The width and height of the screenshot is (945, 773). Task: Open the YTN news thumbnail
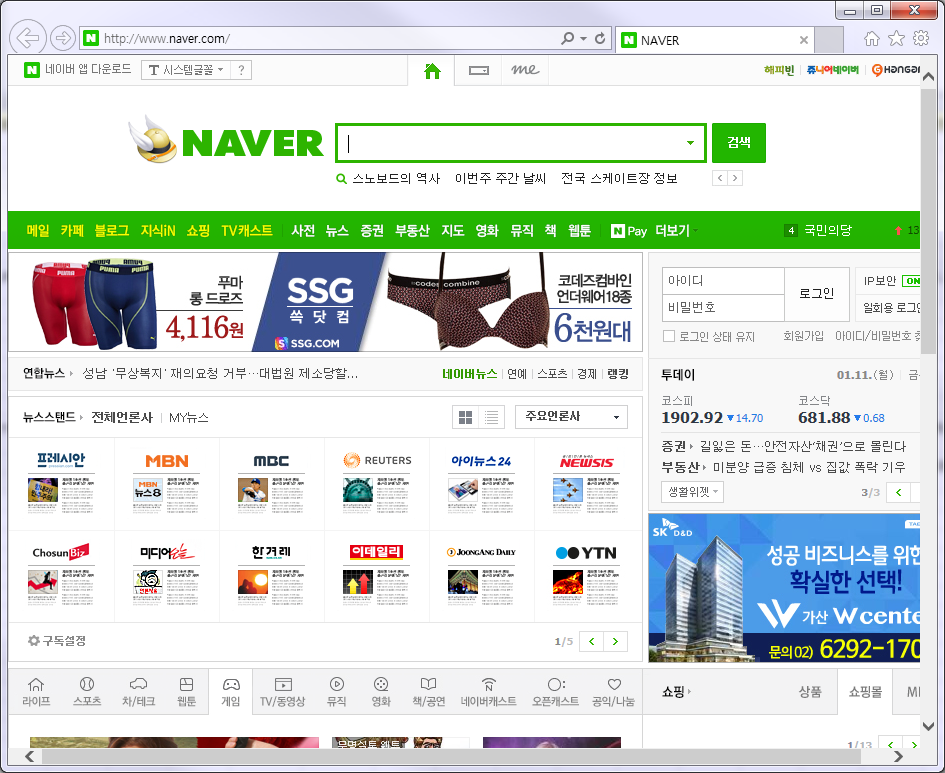point(586,575)
